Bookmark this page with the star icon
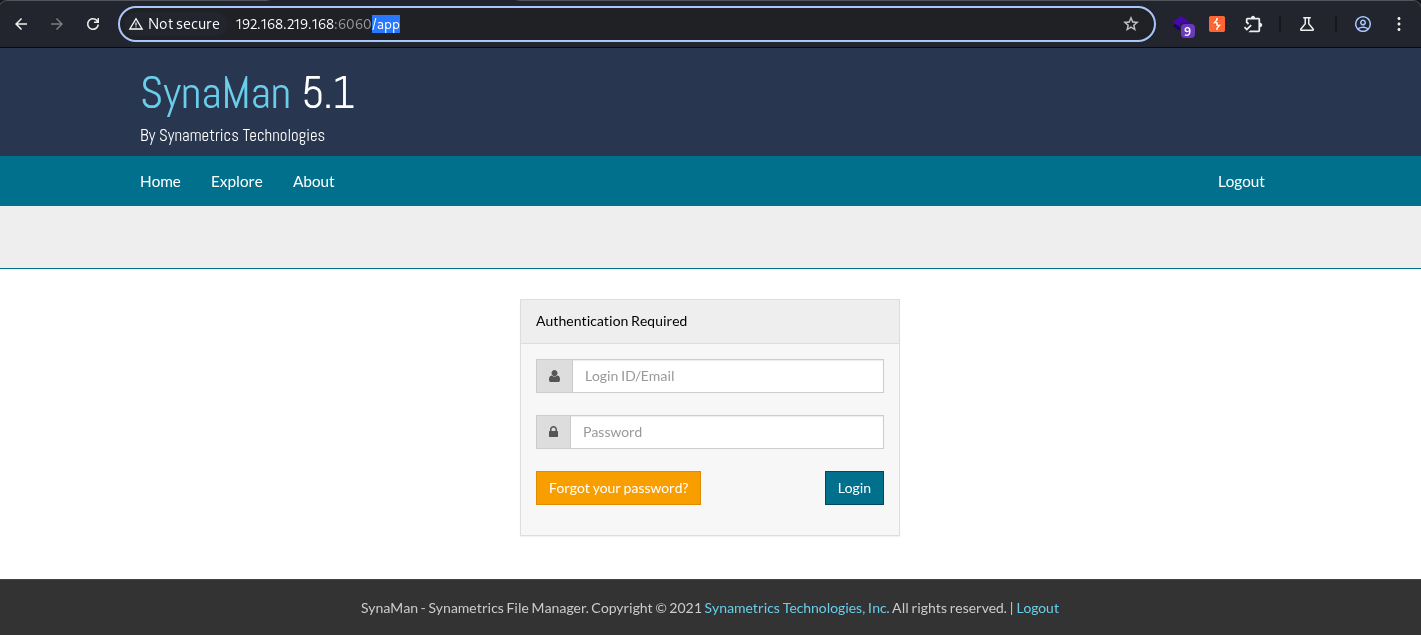 pos(1131,24)
